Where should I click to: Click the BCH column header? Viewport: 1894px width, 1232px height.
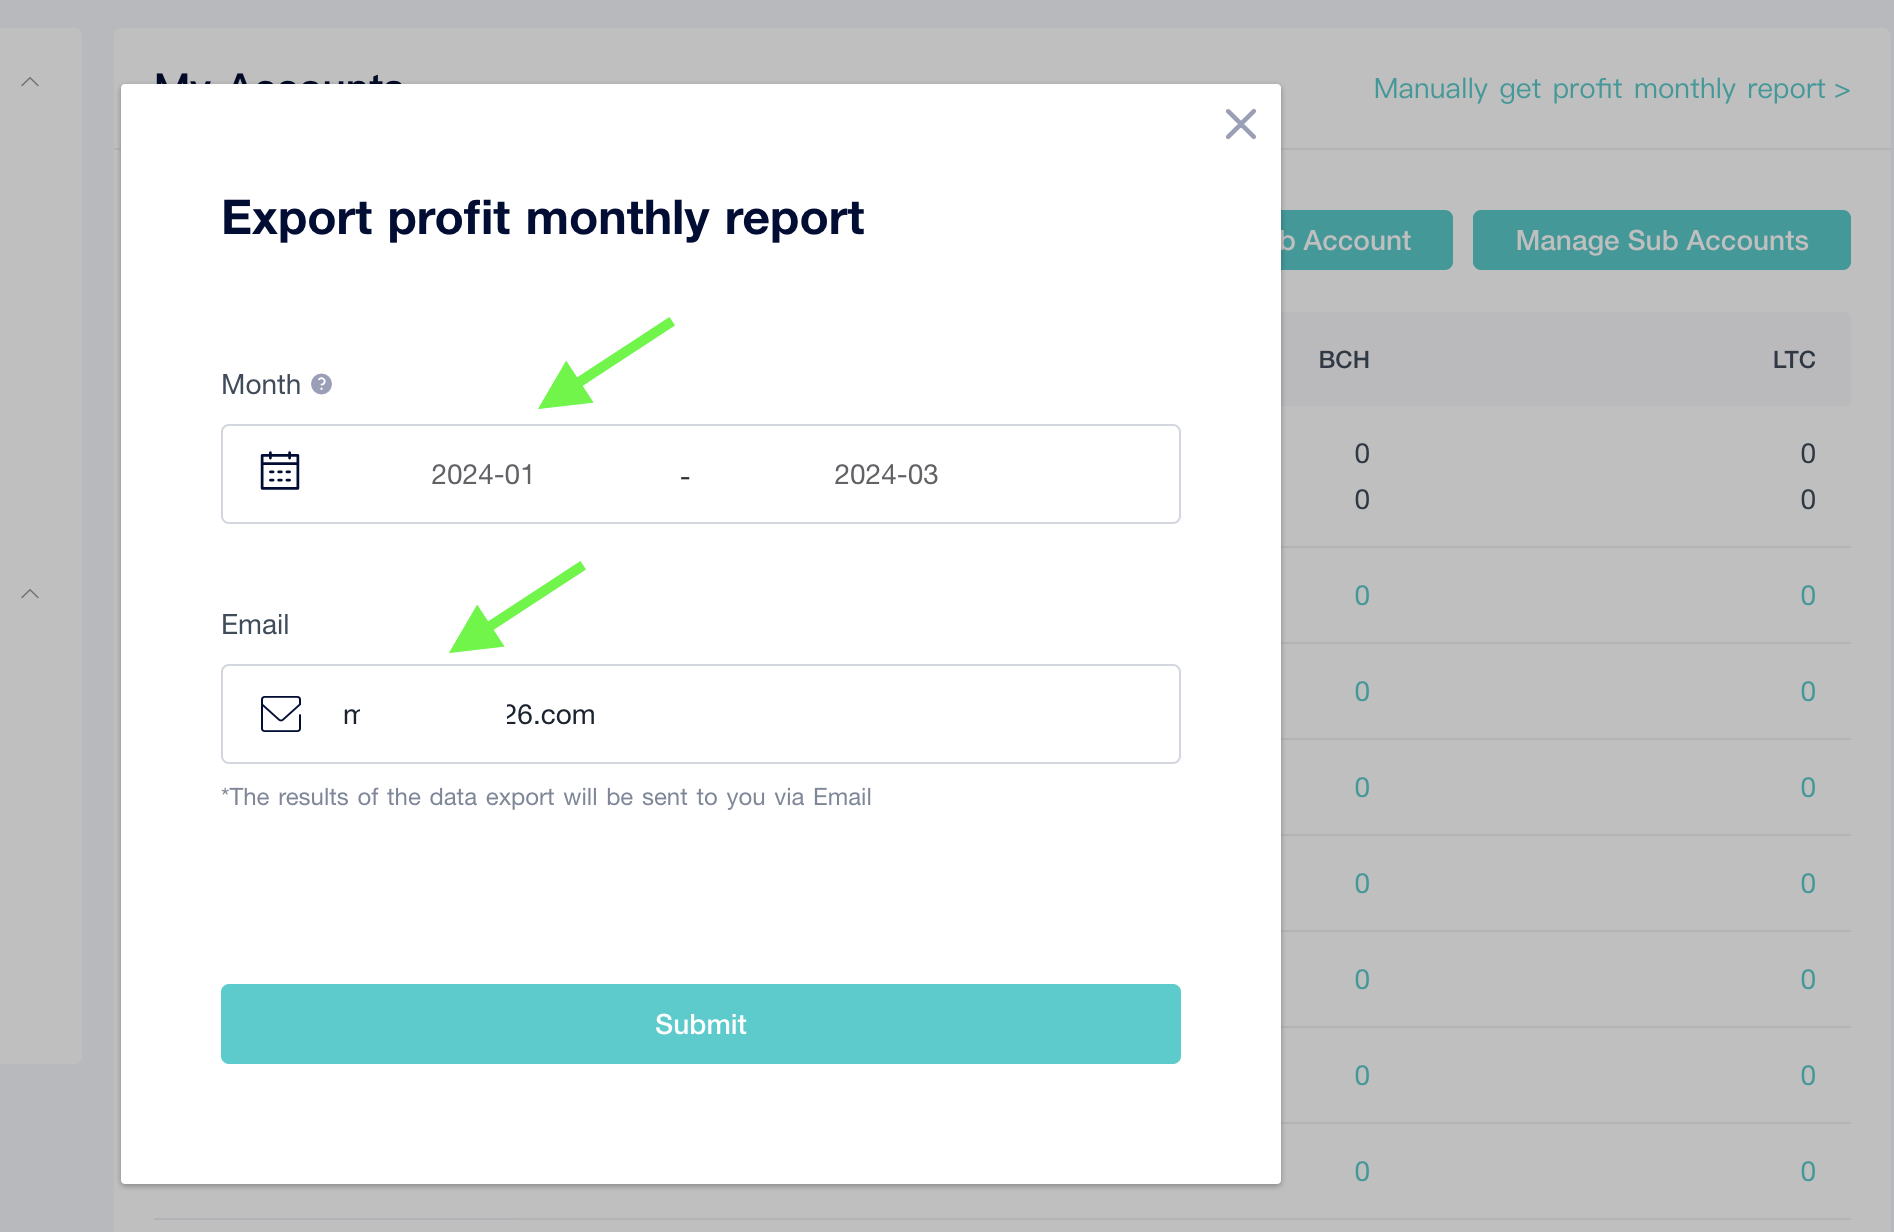tap(1344, 360)
